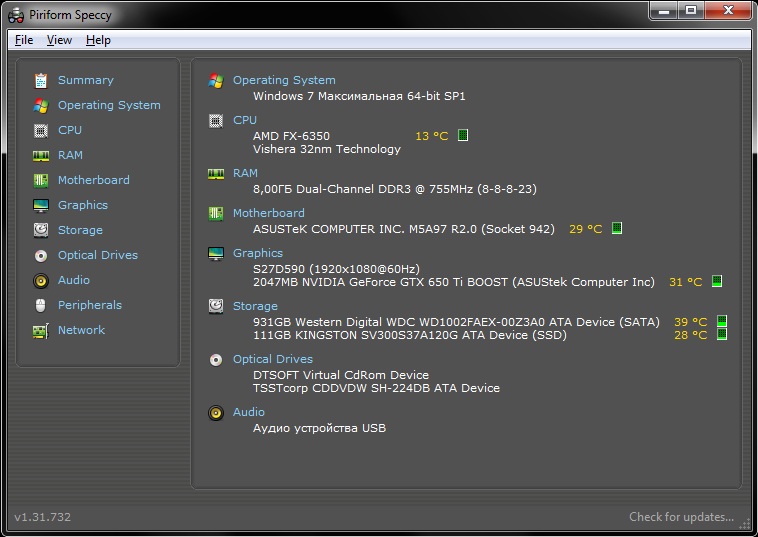This screenshot has height=537, width=758.
Task: Select Storage in the sidebar
Action: point(80,231)
